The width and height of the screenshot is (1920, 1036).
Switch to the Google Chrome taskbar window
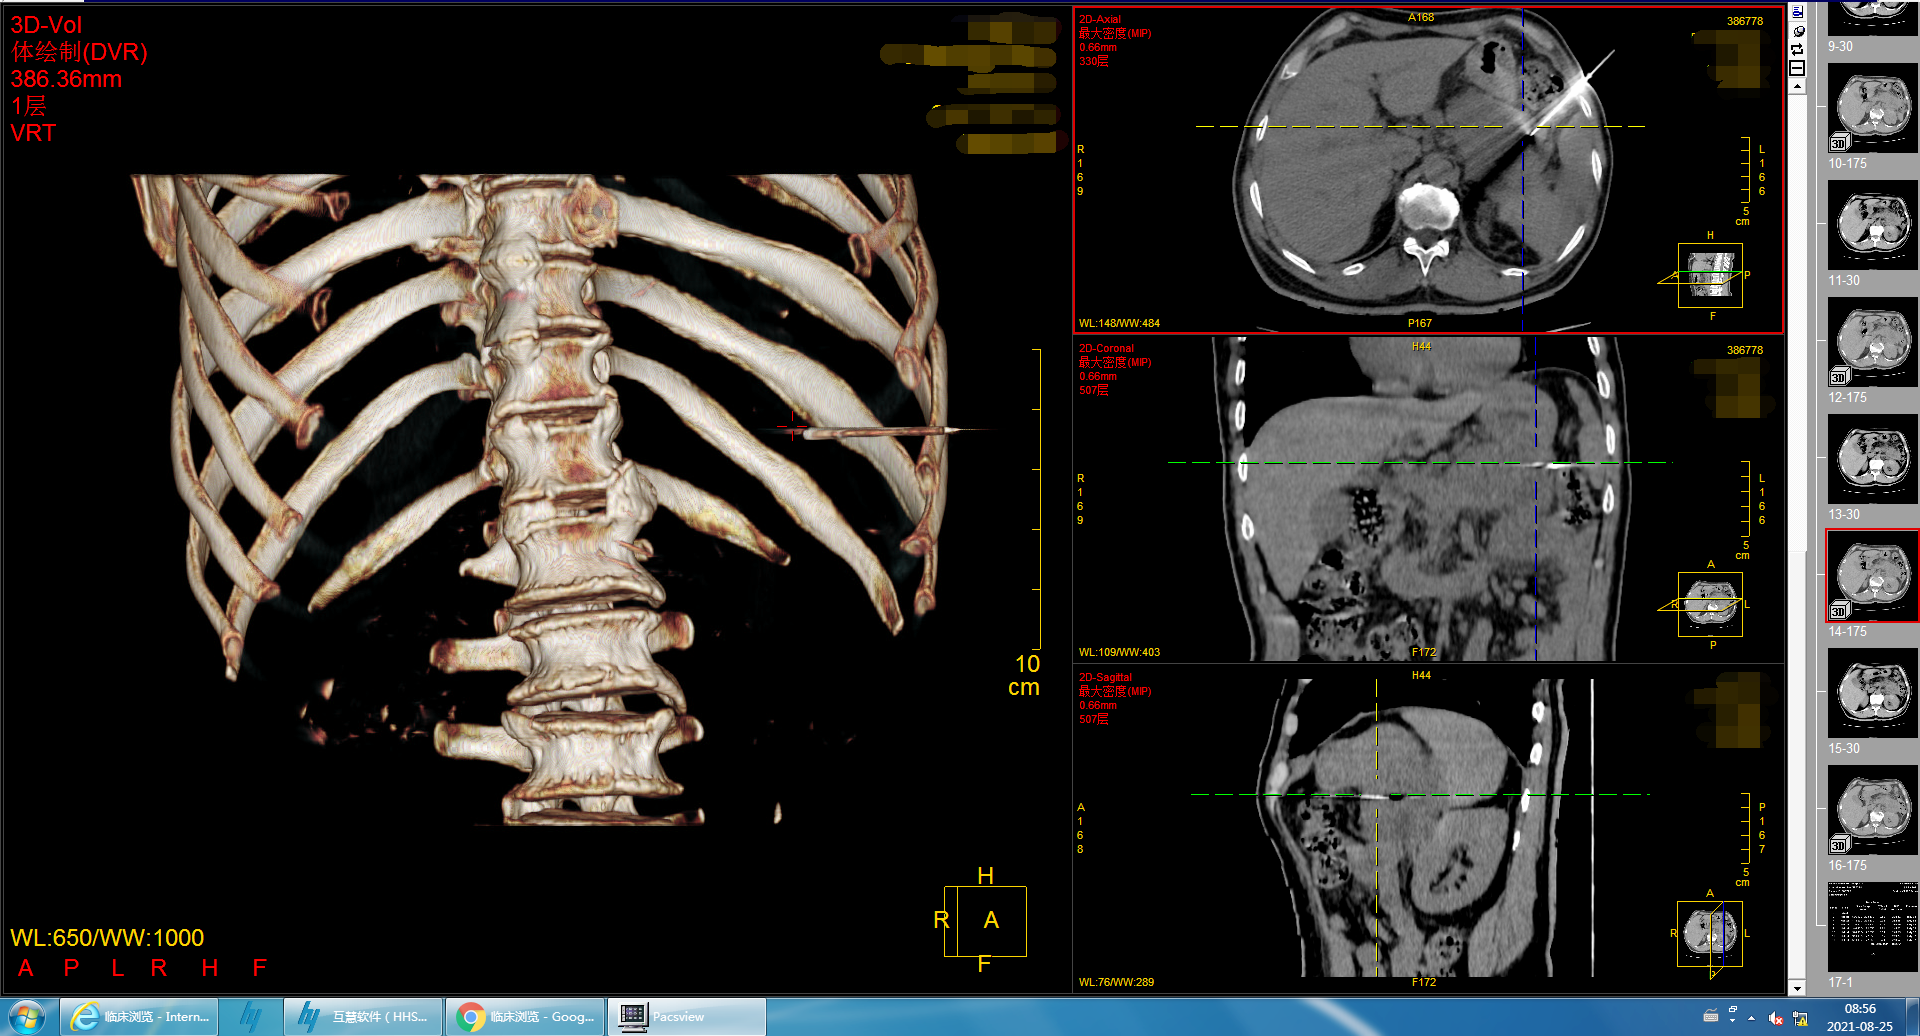[x=525, y=1017]
